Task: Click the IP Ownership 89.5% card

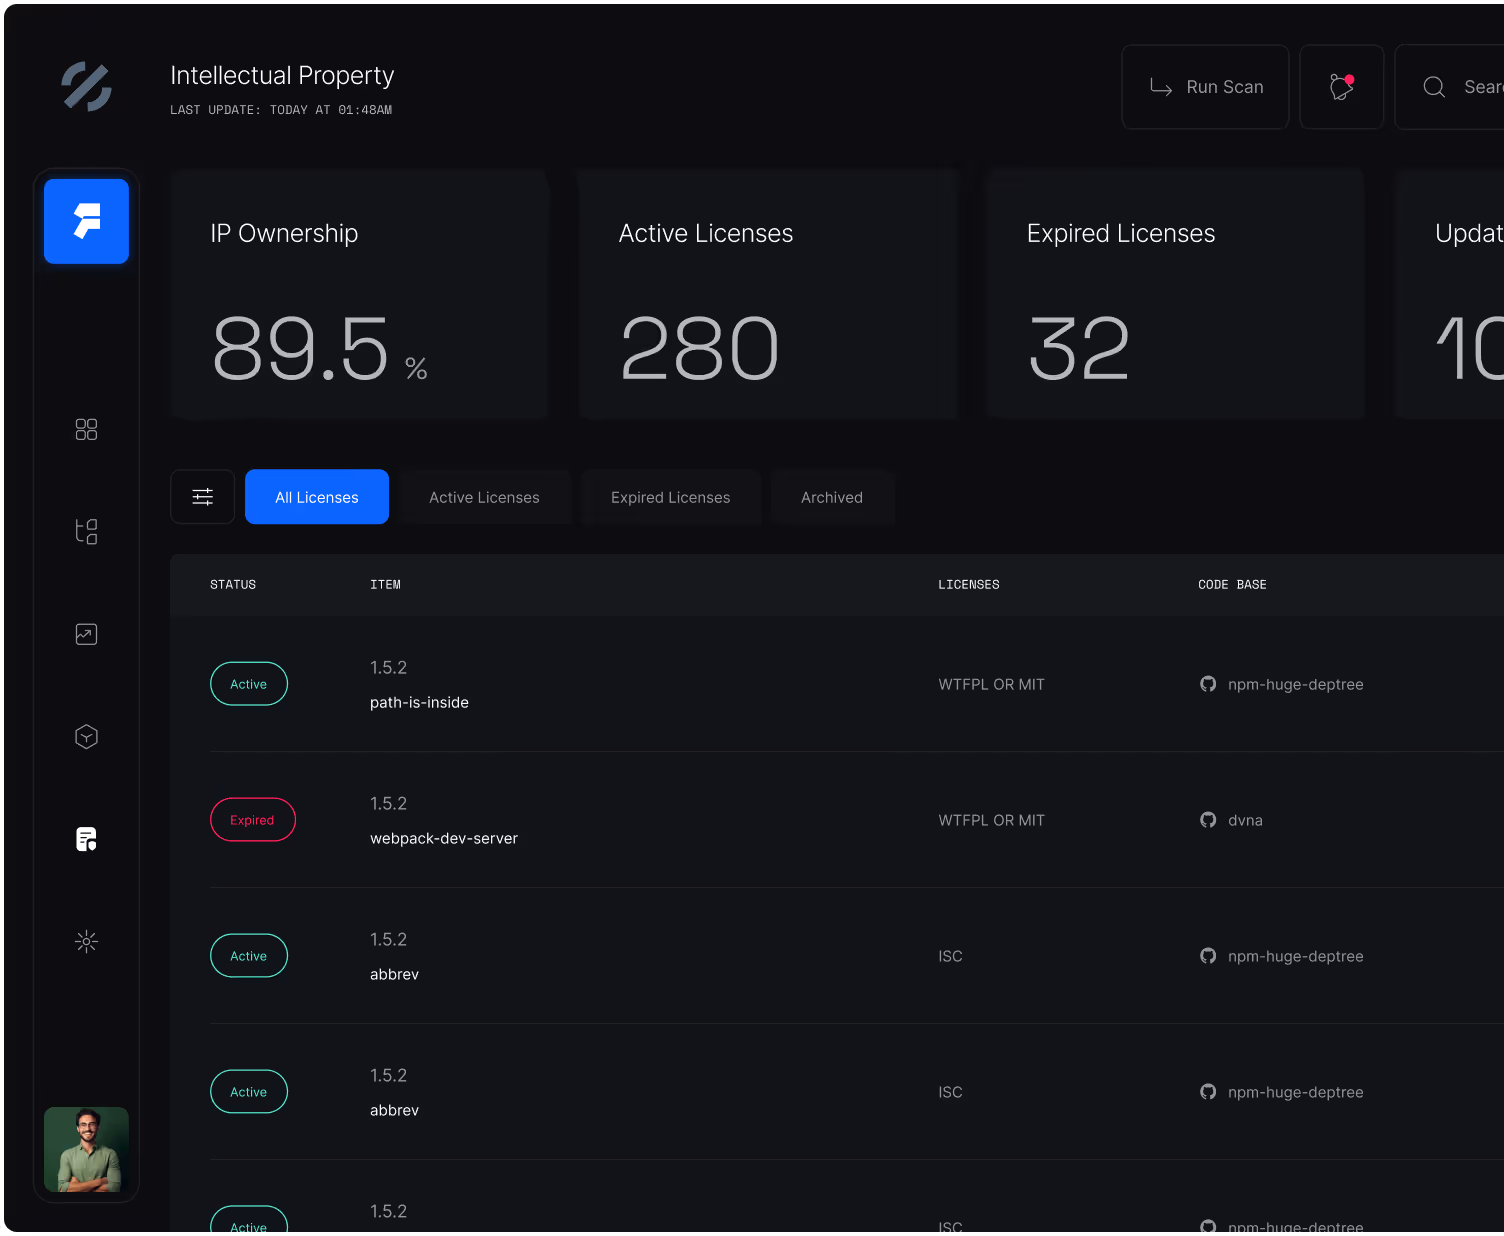Action: point(359,294)
